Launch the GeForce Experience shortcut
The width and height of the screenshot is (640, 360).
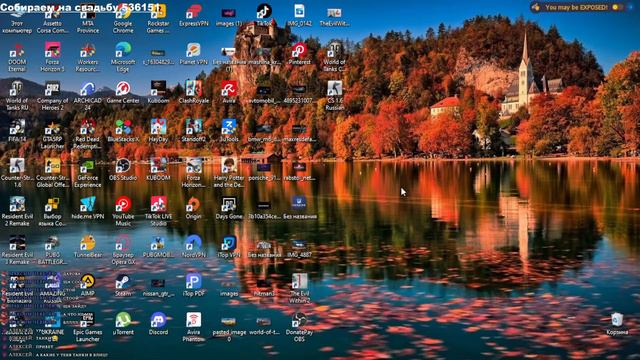[x=88, y=173]
